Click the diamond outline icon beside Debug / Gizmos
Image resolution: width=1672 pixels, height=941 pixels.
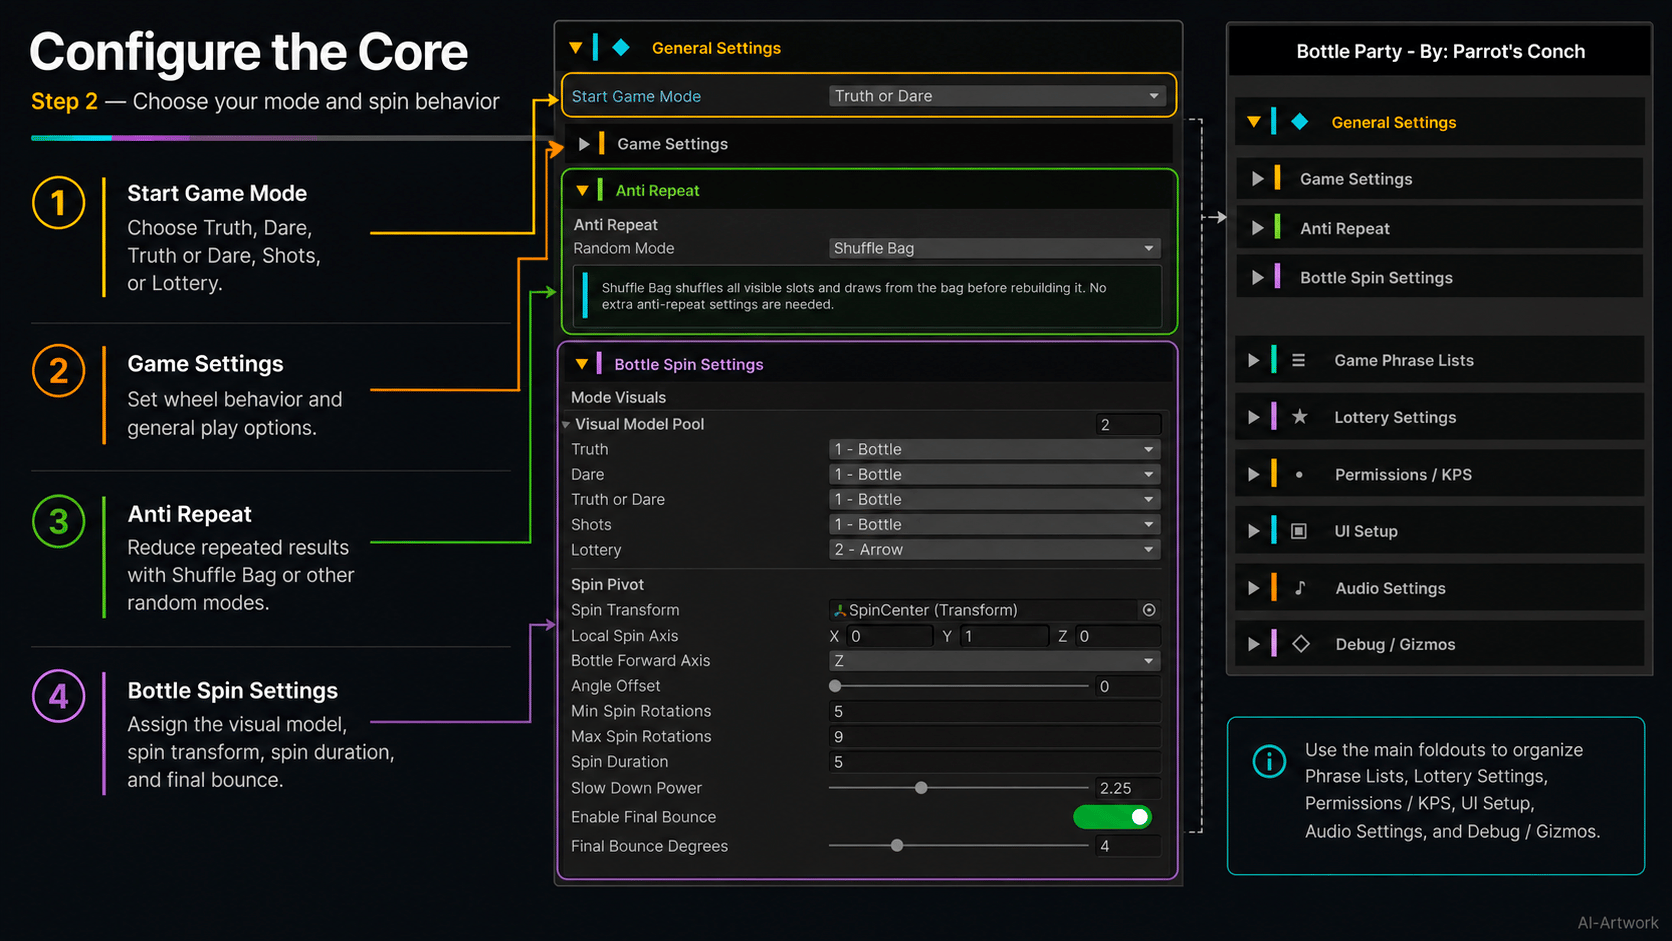click(x=1301, y=644)
